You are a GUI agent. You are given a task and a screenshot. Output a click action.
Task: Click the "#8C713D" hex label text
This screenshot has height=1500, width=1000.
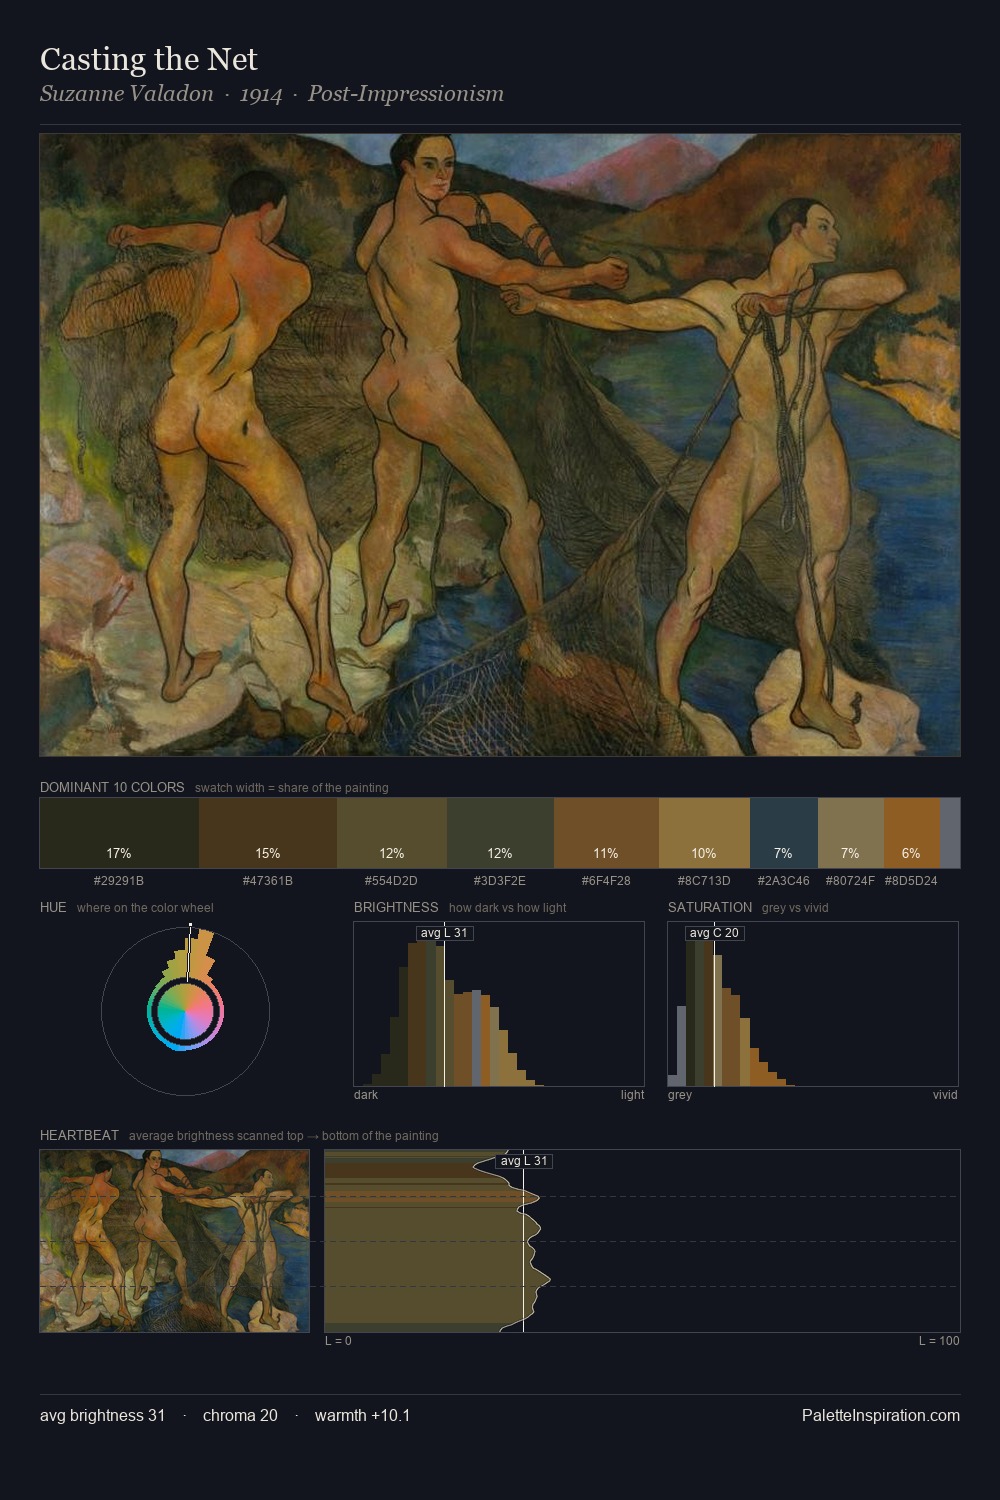(704, 881)
